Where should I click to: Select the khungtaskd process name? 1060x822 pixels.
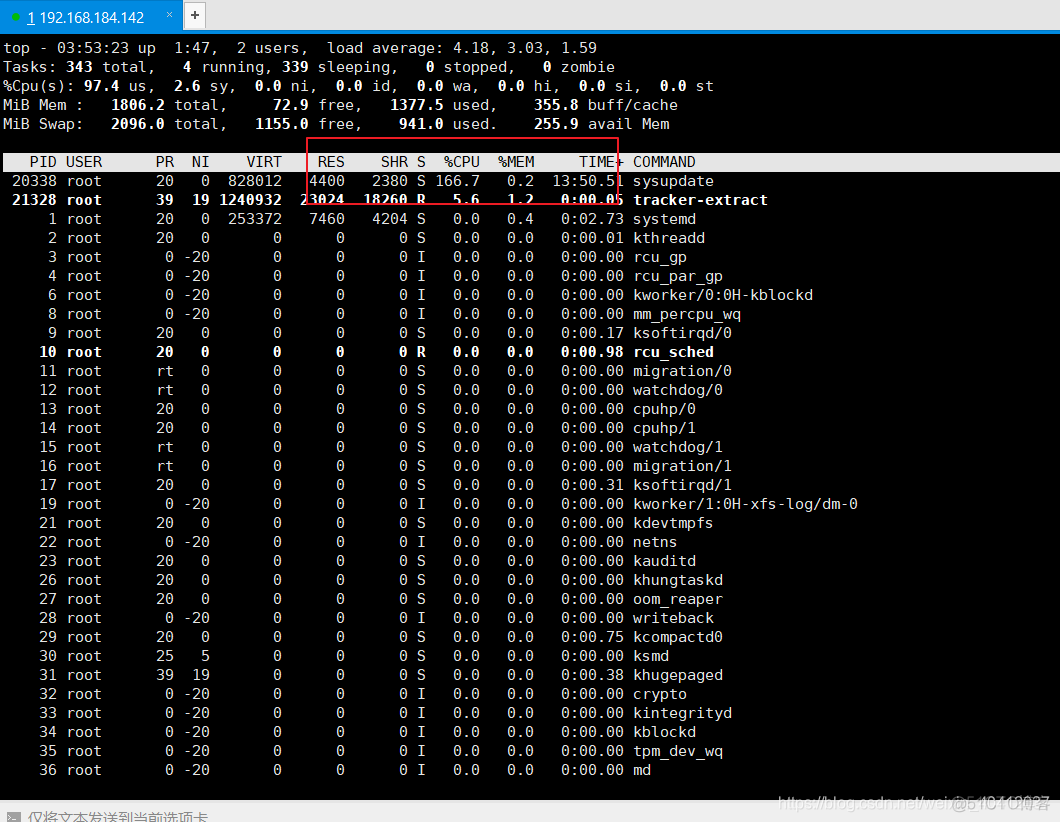coord(678,579)
